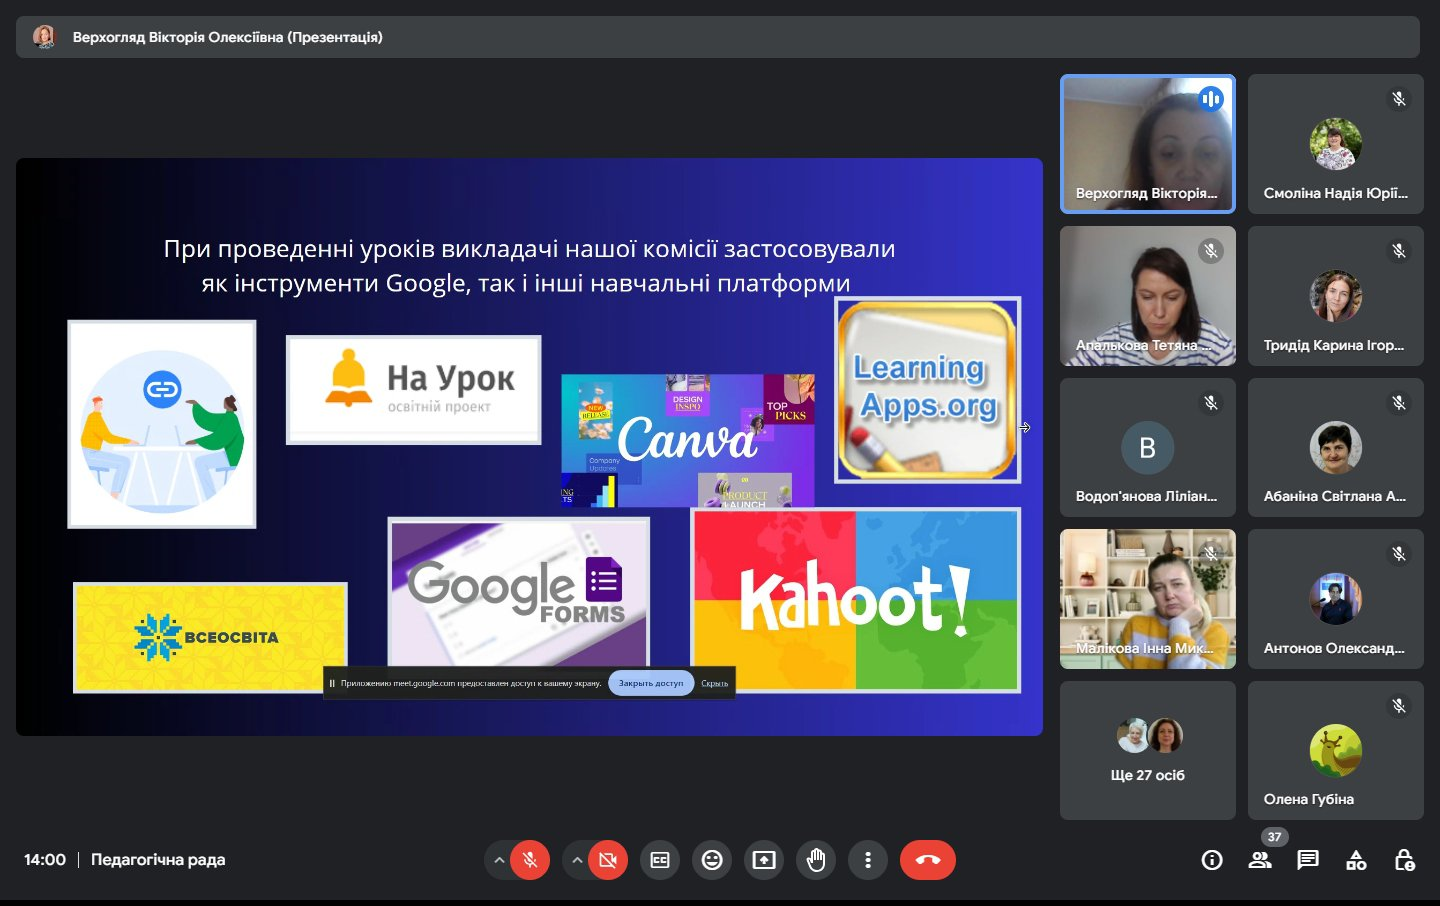Open the Ще 27 осіб tile
Viewport: 1440px width, 906px height.
pos(1148,751)
